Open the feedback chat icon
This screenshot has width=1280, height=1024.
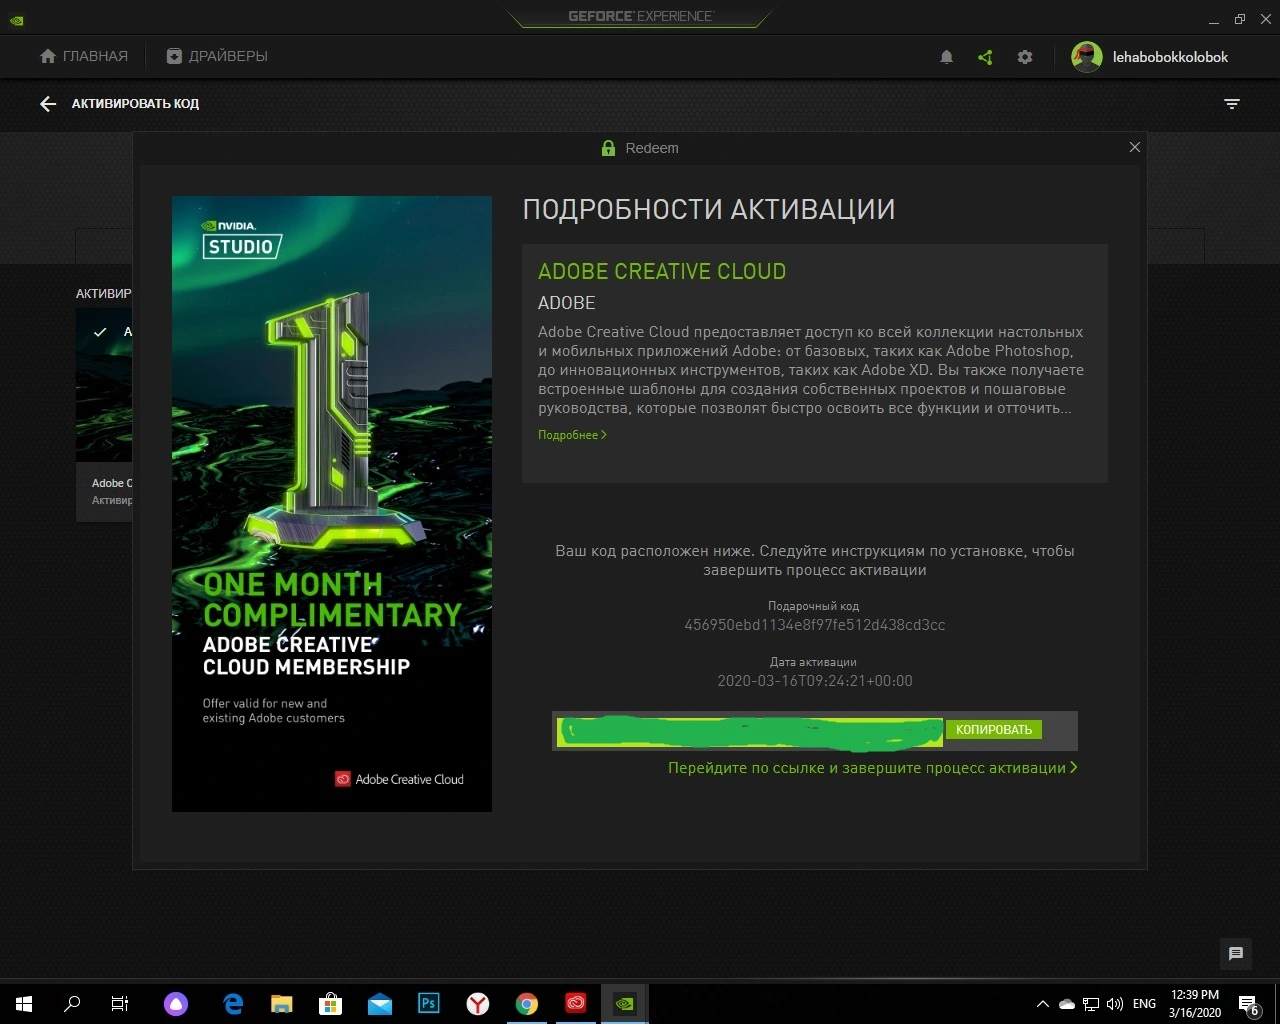coord(1236,954)
